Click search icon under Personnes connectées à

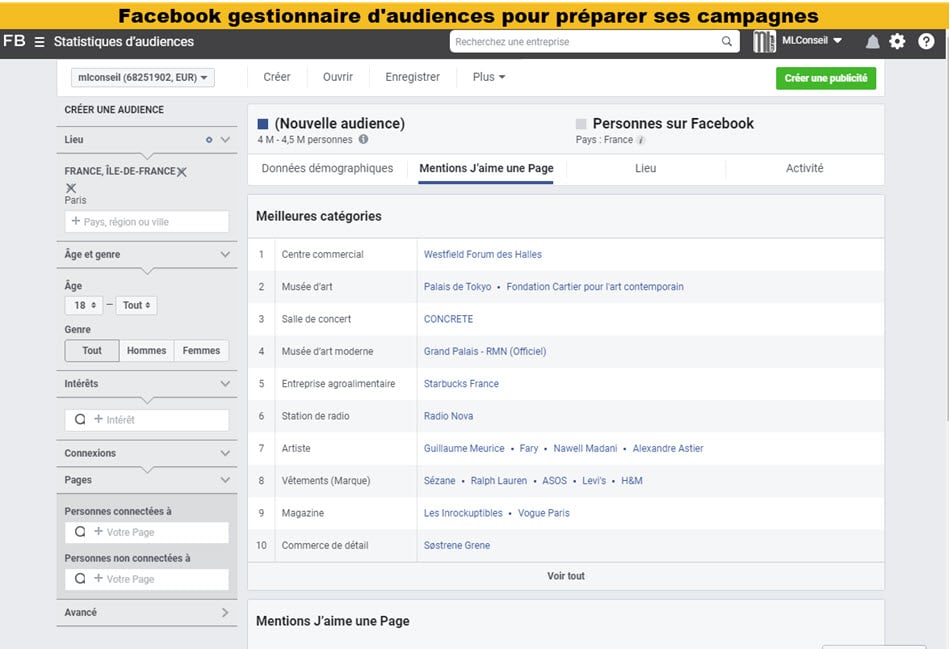pyautogui.click(x=80, y=531)
